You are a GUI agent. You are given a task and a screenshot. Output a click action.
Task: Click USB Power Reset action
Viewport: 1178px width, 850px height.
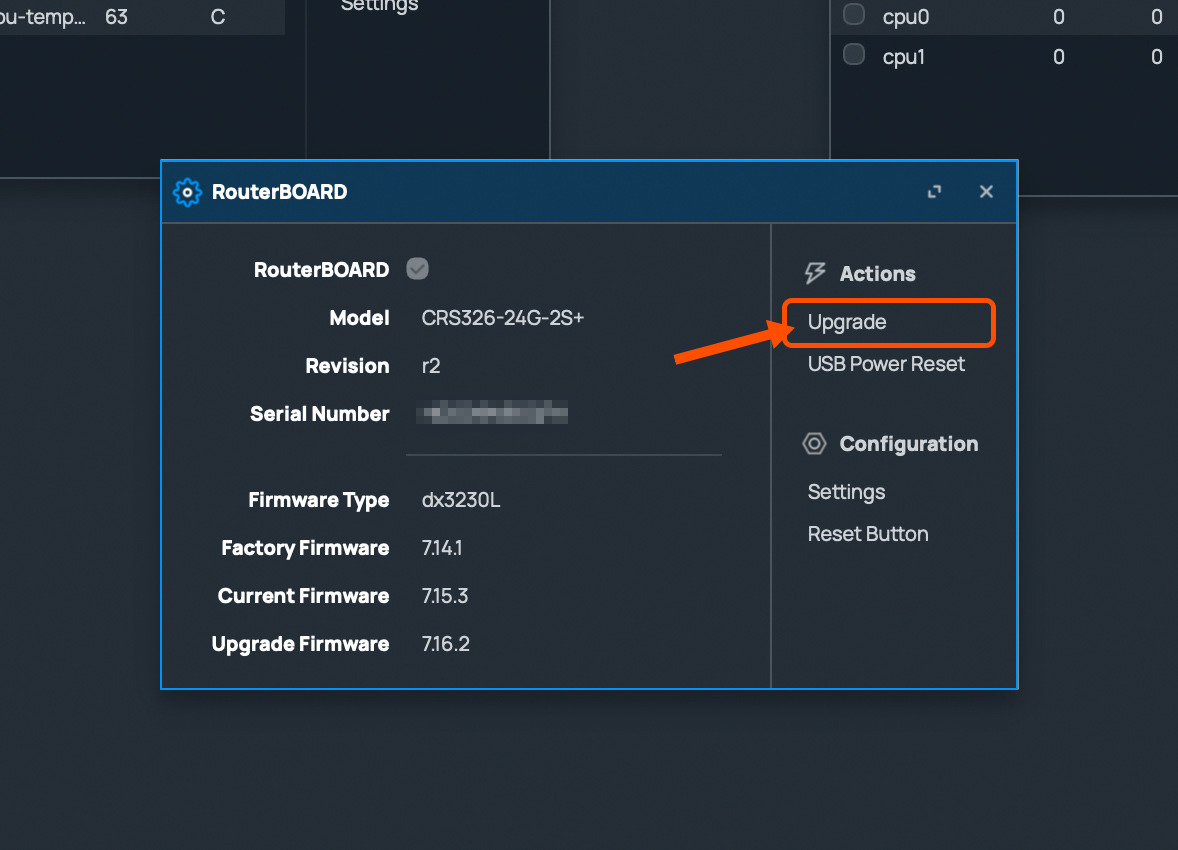click(x=886, y=364)
